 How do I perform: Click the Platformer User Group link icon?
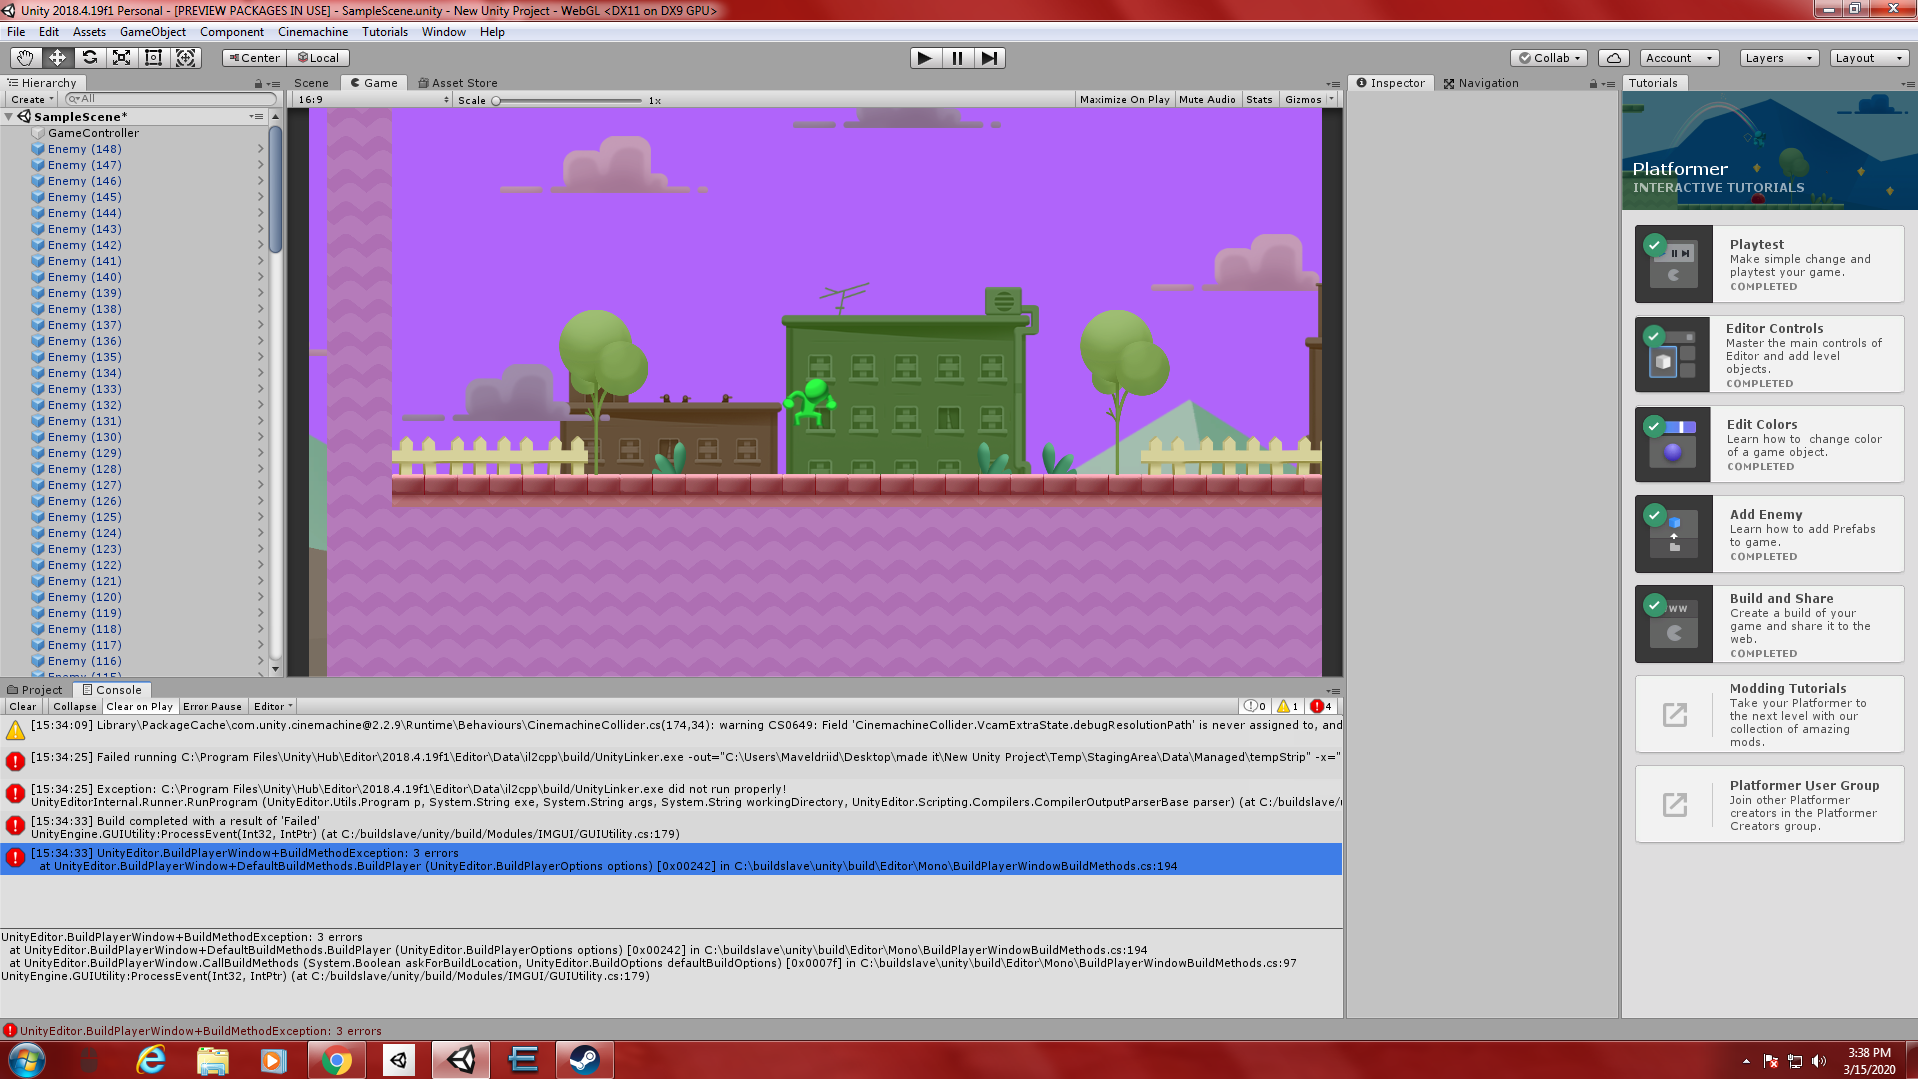click(x=1674, y=804)
